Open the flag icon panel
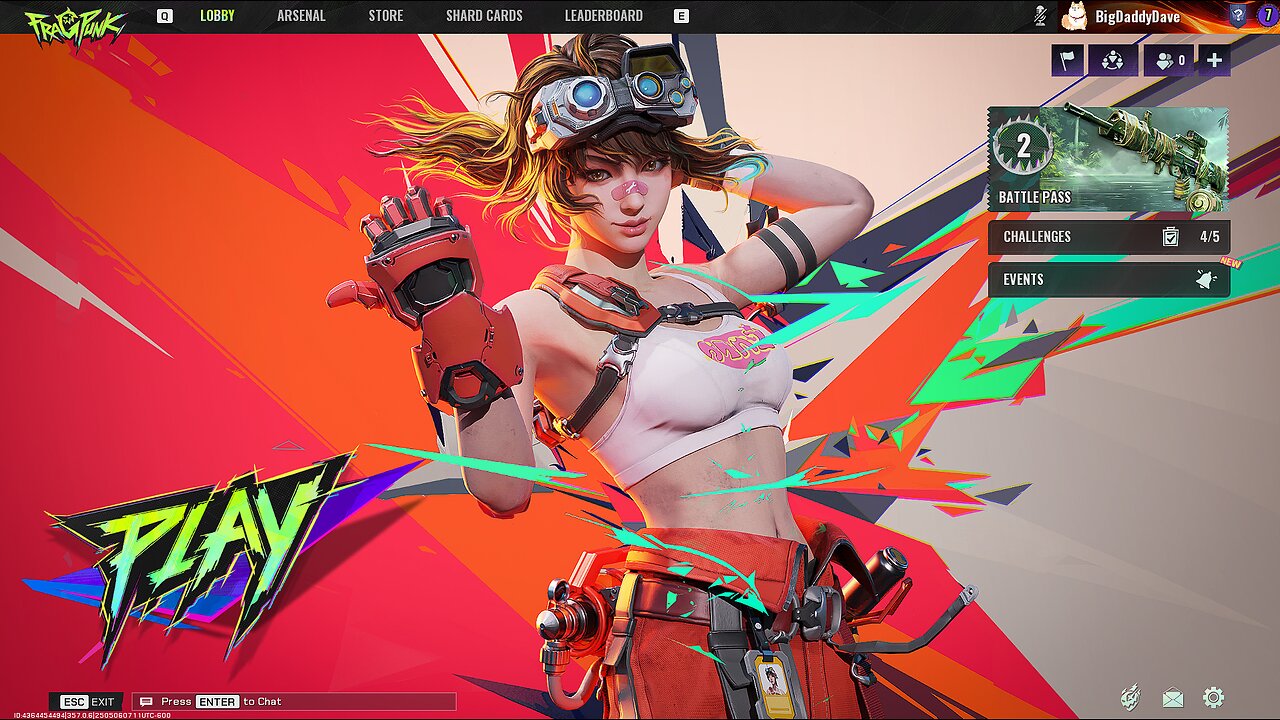 point(1067,61)
